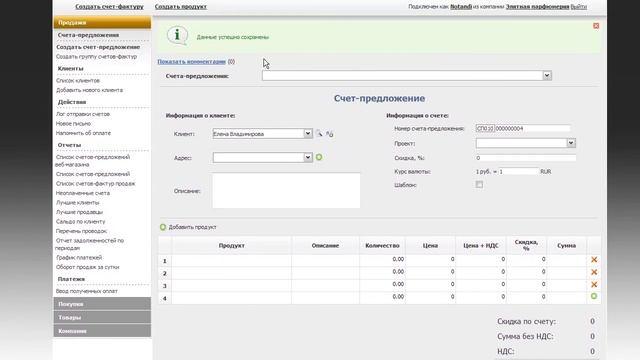Image resolution: width=640 pixels, height=360 pixels.
Task: Click the Продукт cell in row 1
Action: tap(231, 260)
